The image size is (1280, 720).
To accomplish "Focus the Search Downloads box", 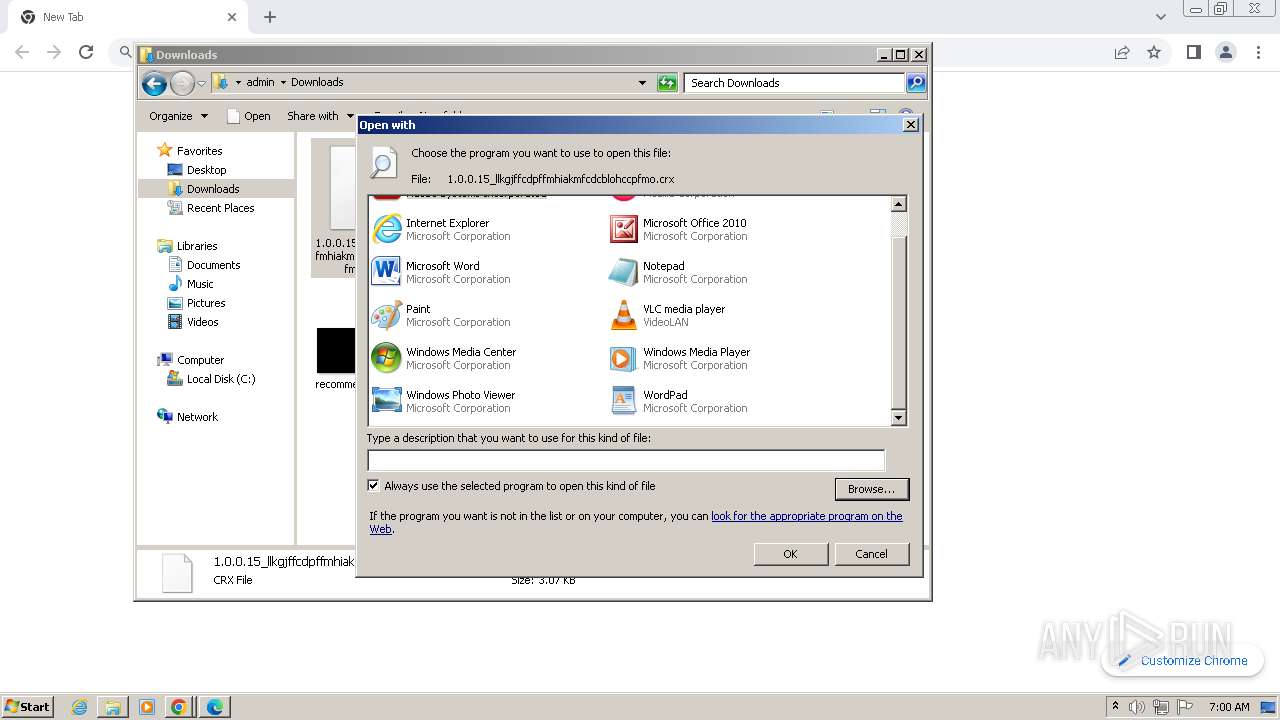I will 795,83.
